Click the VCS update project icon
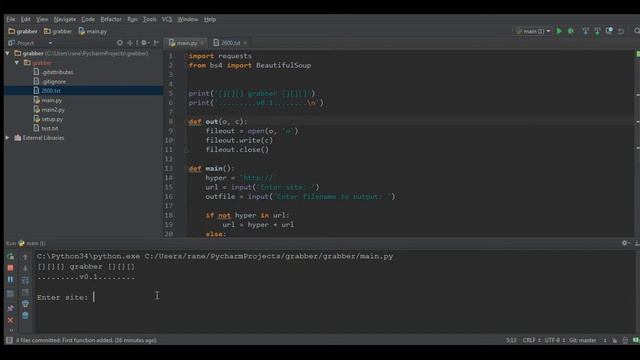This screenshot has height=360, width=640. 585,31
